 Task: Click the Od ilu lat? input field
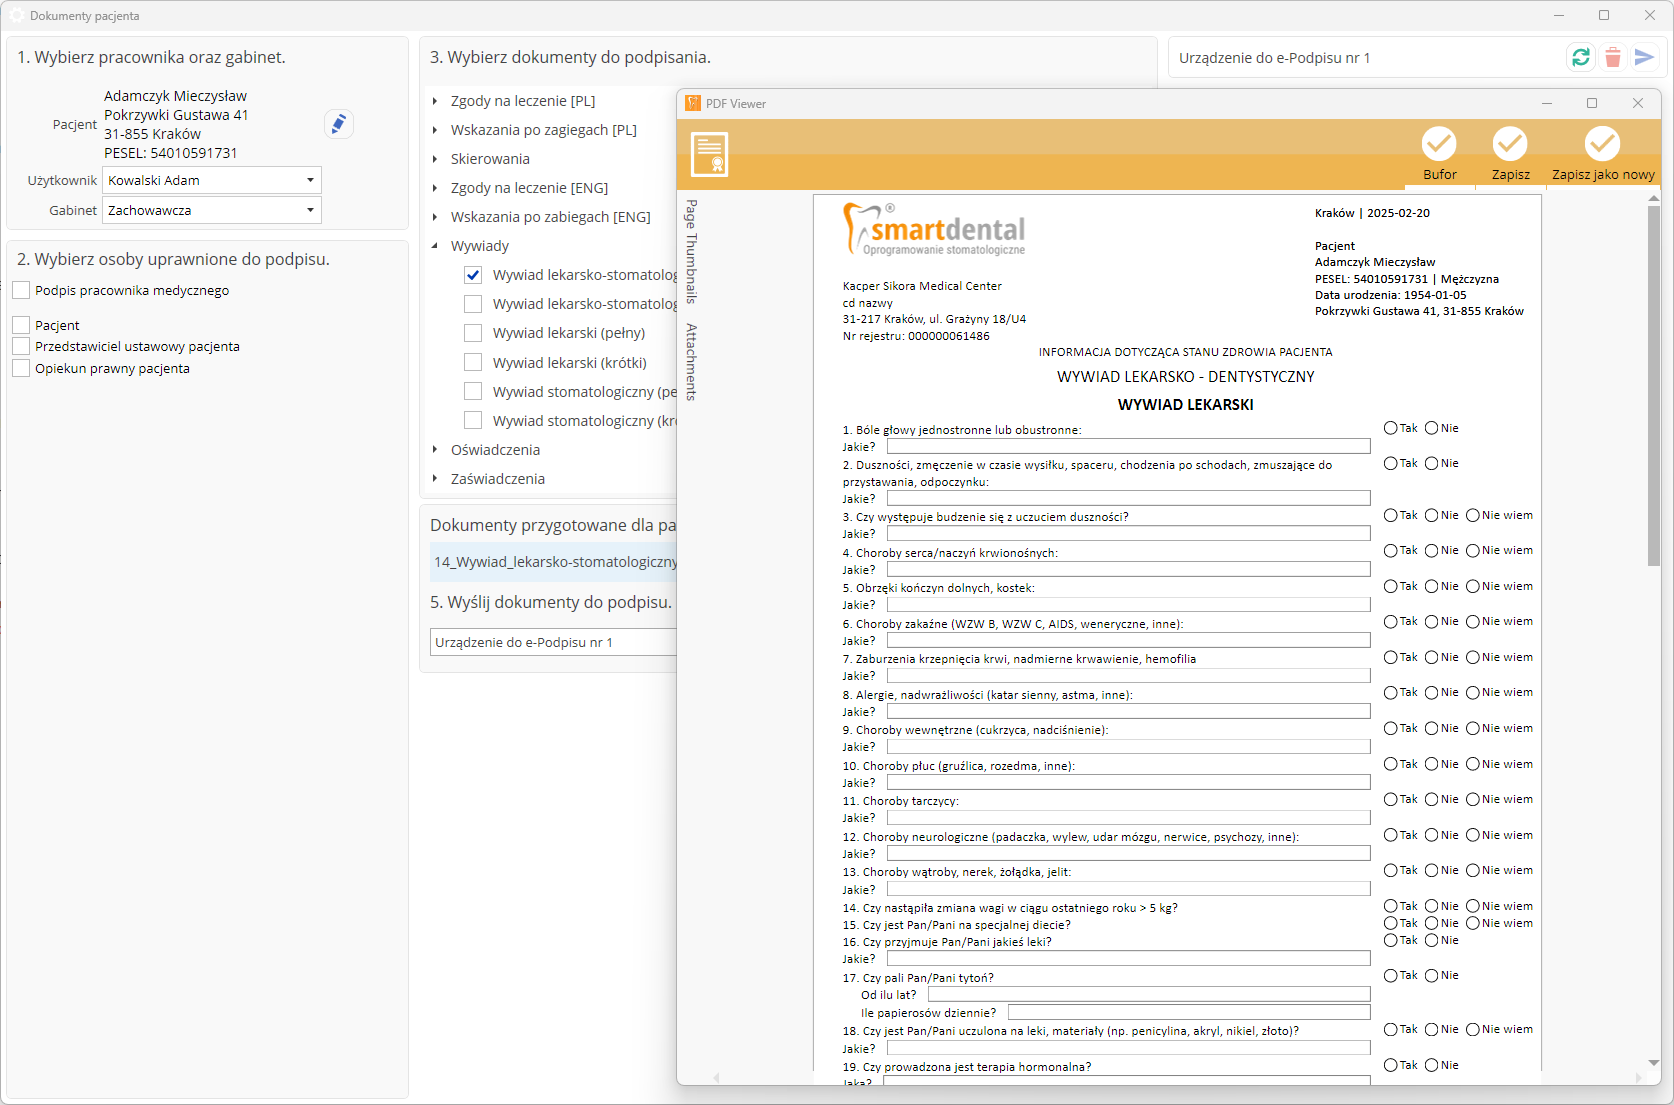click(x=1149, y=995)
